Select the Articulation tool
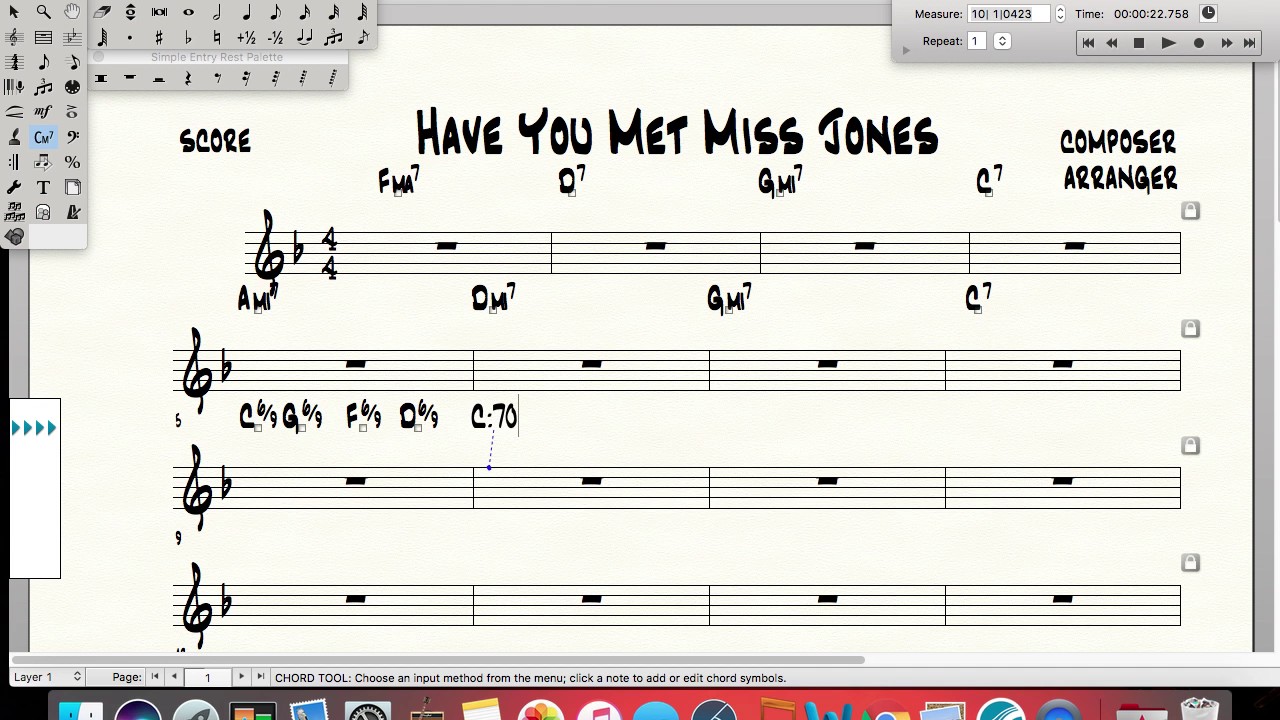This screenshot has height=720, width=1280. pos(72,112)
